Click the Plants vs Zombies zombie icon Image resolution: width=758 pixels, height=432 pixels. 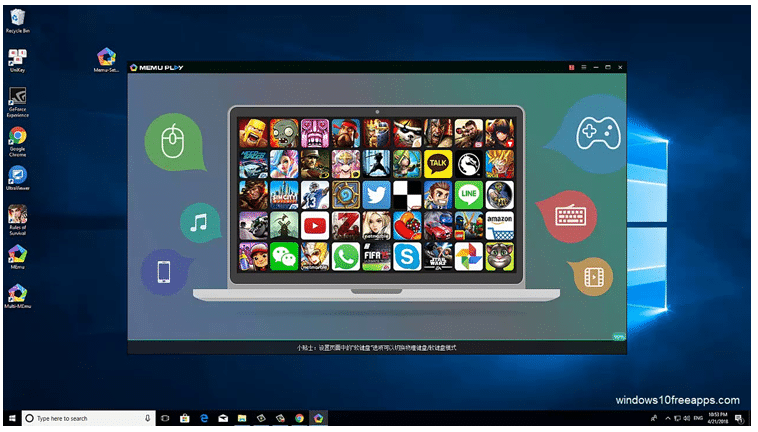(284, 133)
